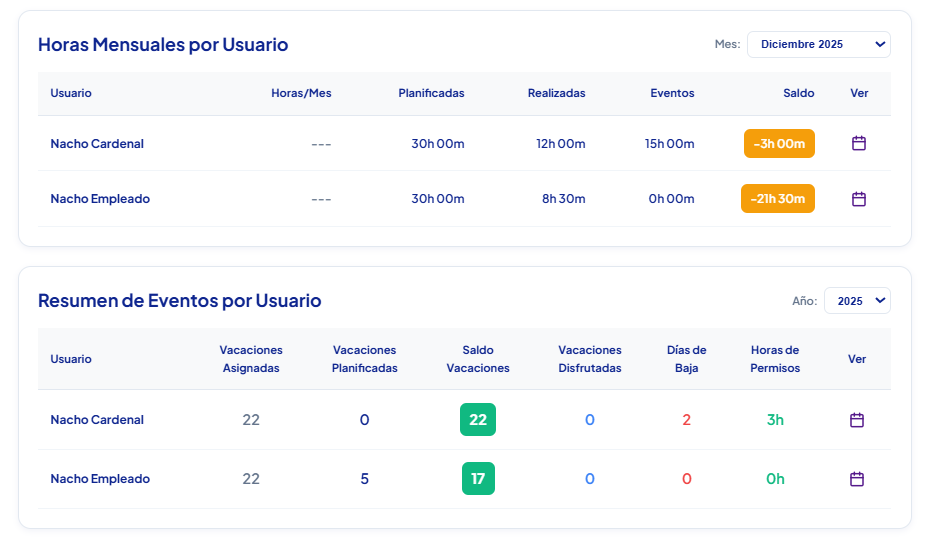Click the -3h 00m saldo badge
This screenshot has height=541, width=926.
coord(779,144)
